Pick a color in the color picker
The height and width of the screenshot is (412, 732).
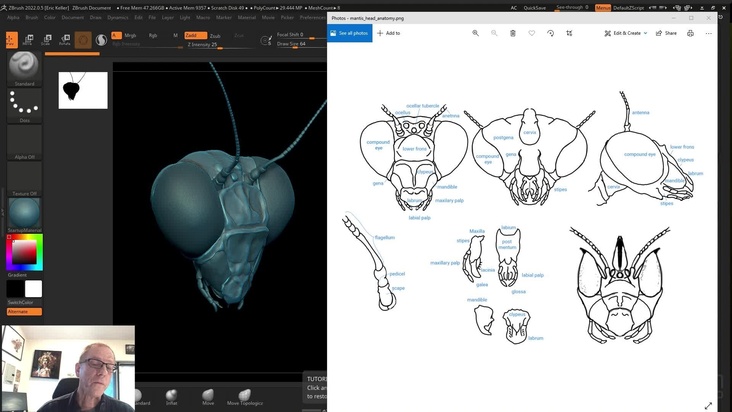pos(24,252)
